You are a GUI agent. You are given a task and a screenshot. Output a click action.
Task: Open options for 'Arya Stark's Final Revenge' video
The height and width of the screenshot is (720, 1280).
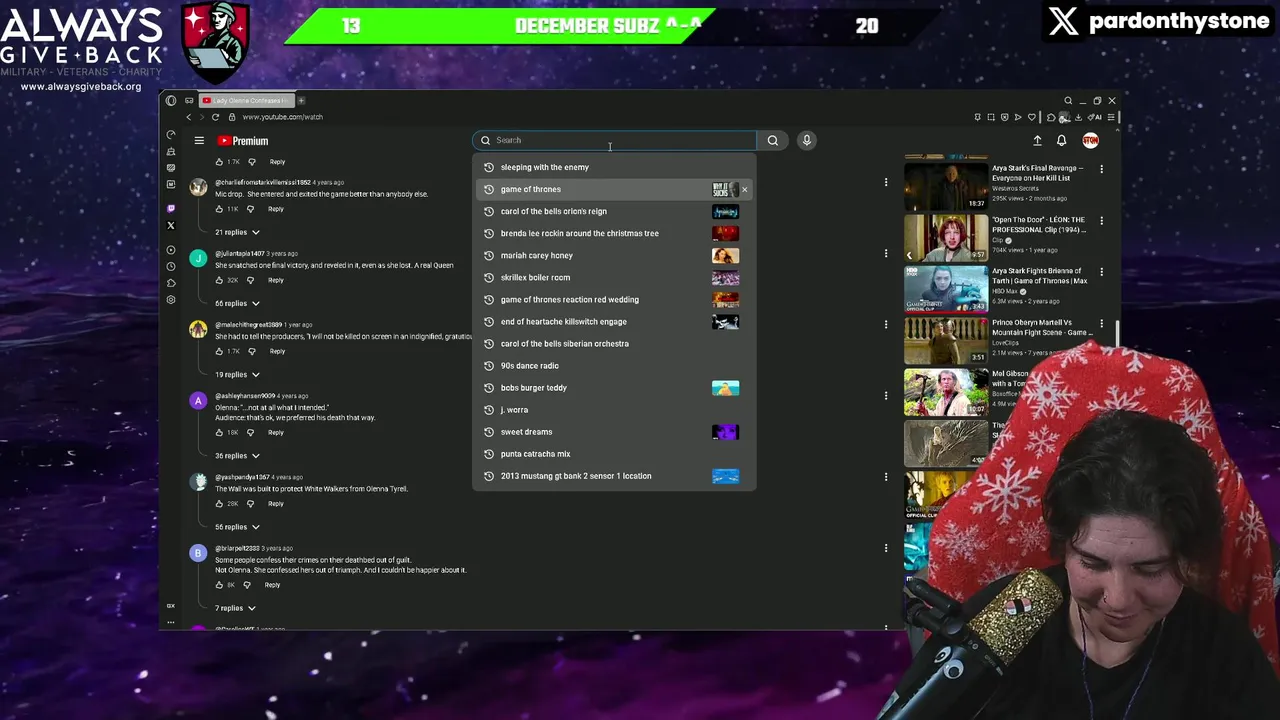(x=1101, y=169)
